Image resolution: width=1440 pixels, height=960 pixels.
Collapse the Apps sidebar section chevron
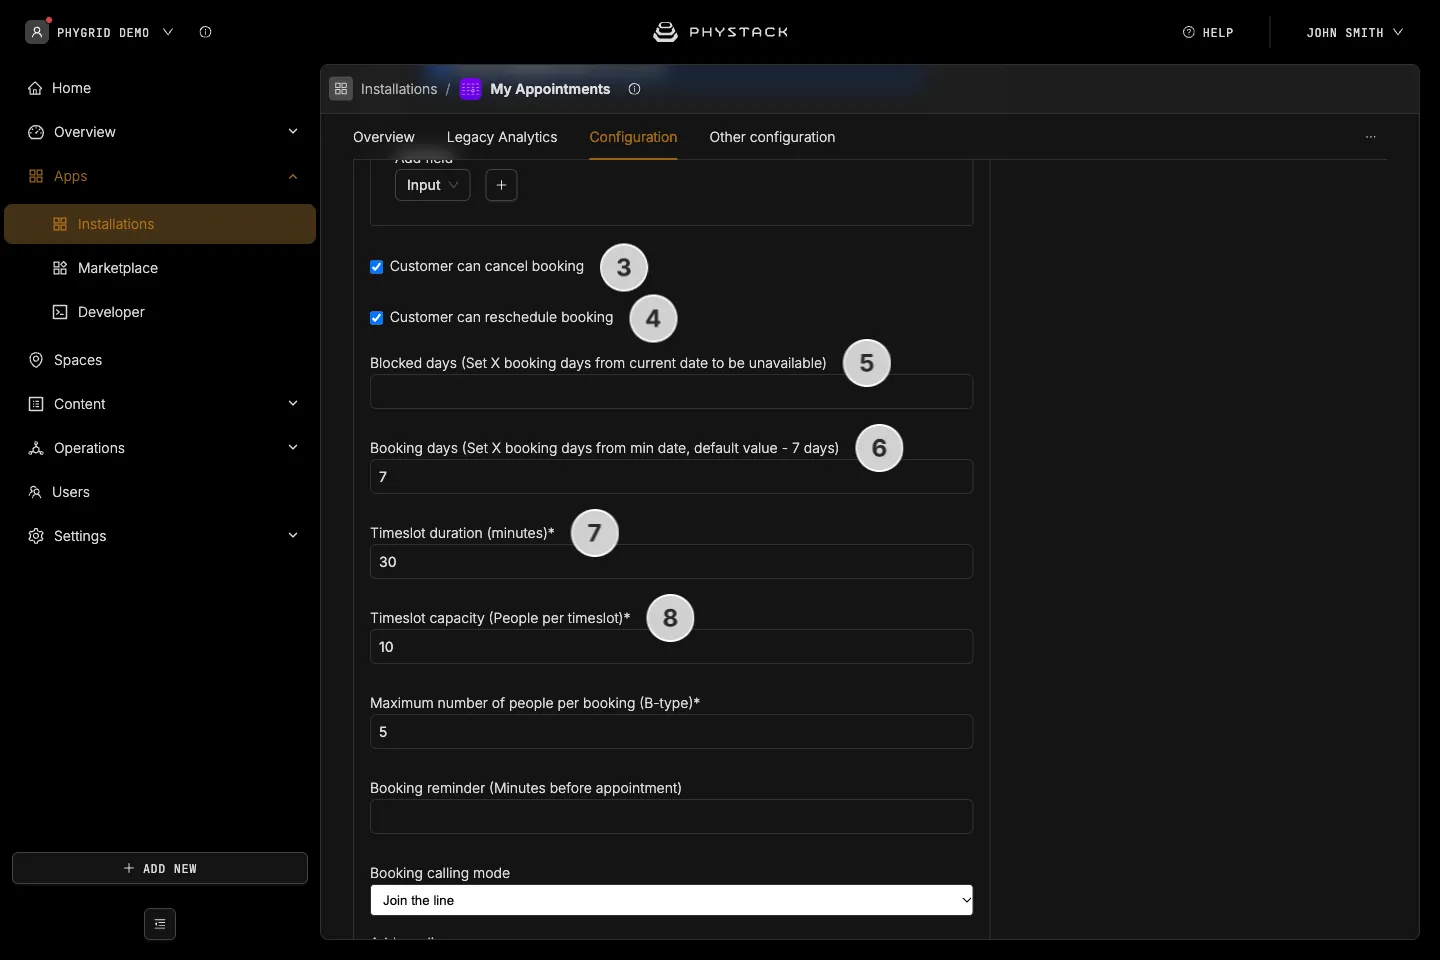point(293,176)
